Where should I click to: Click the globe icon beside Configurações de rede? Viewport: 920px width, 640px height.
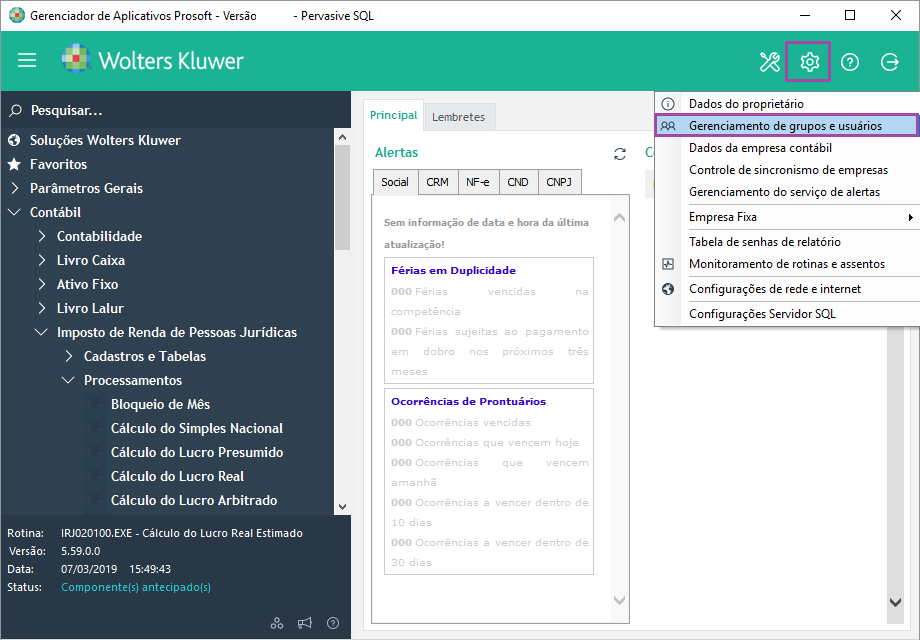click(668, 289)
